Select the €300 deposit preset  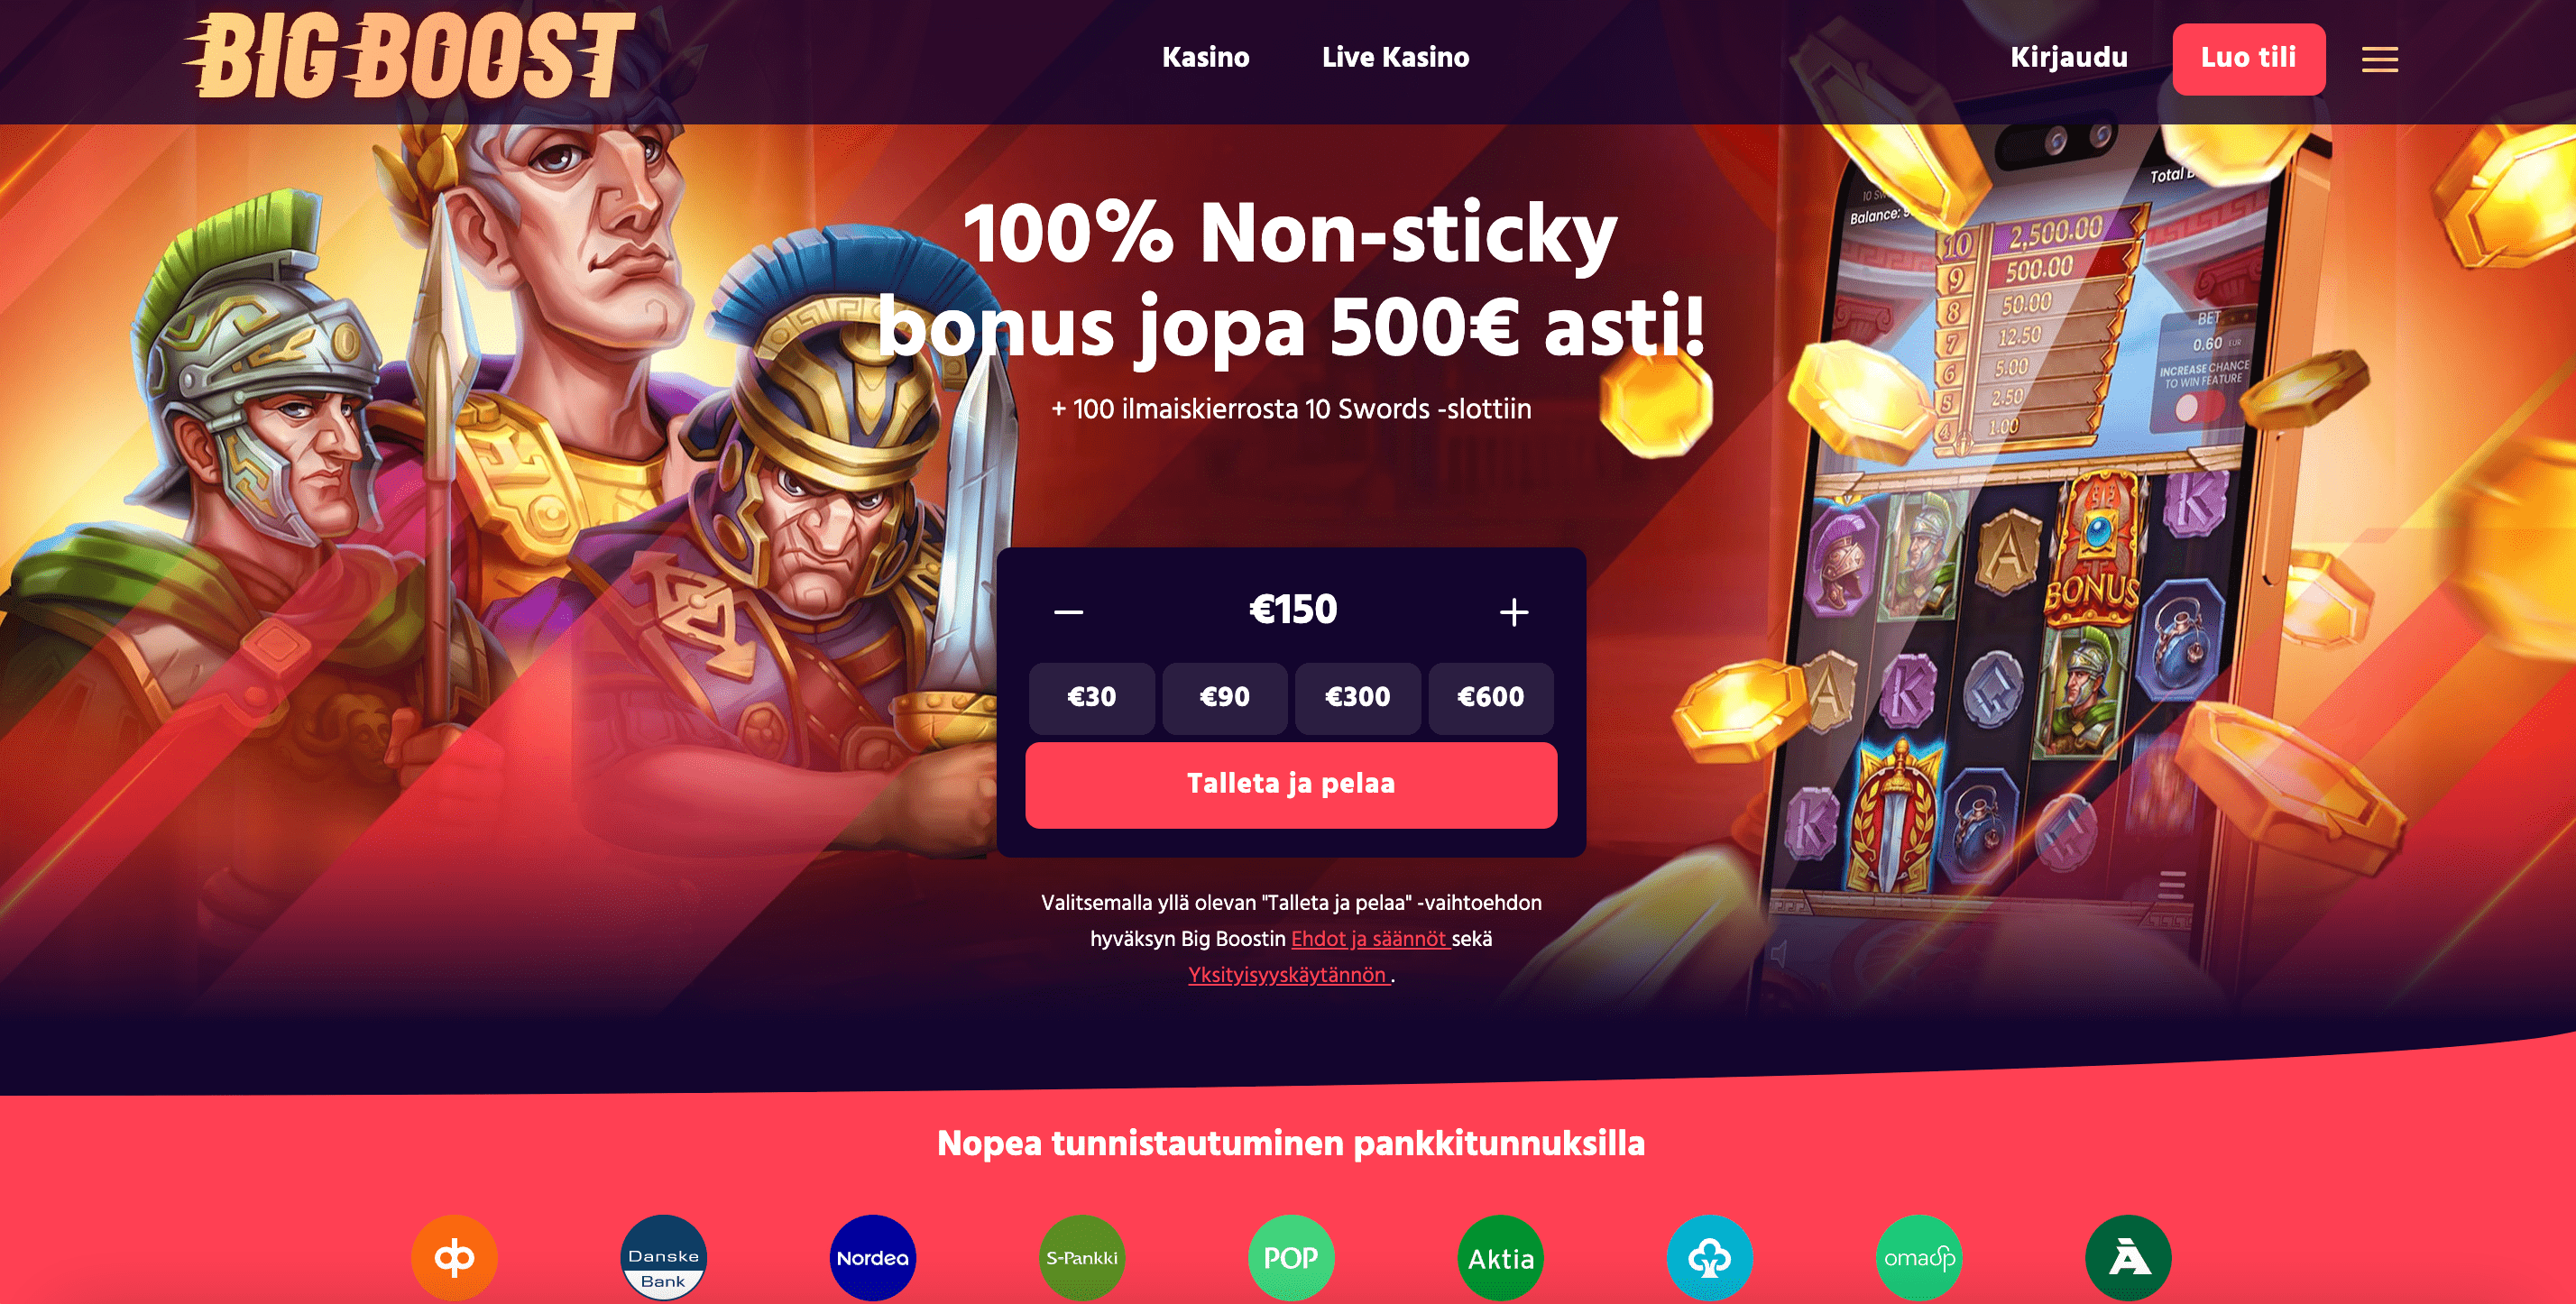tap(1357, 697)
